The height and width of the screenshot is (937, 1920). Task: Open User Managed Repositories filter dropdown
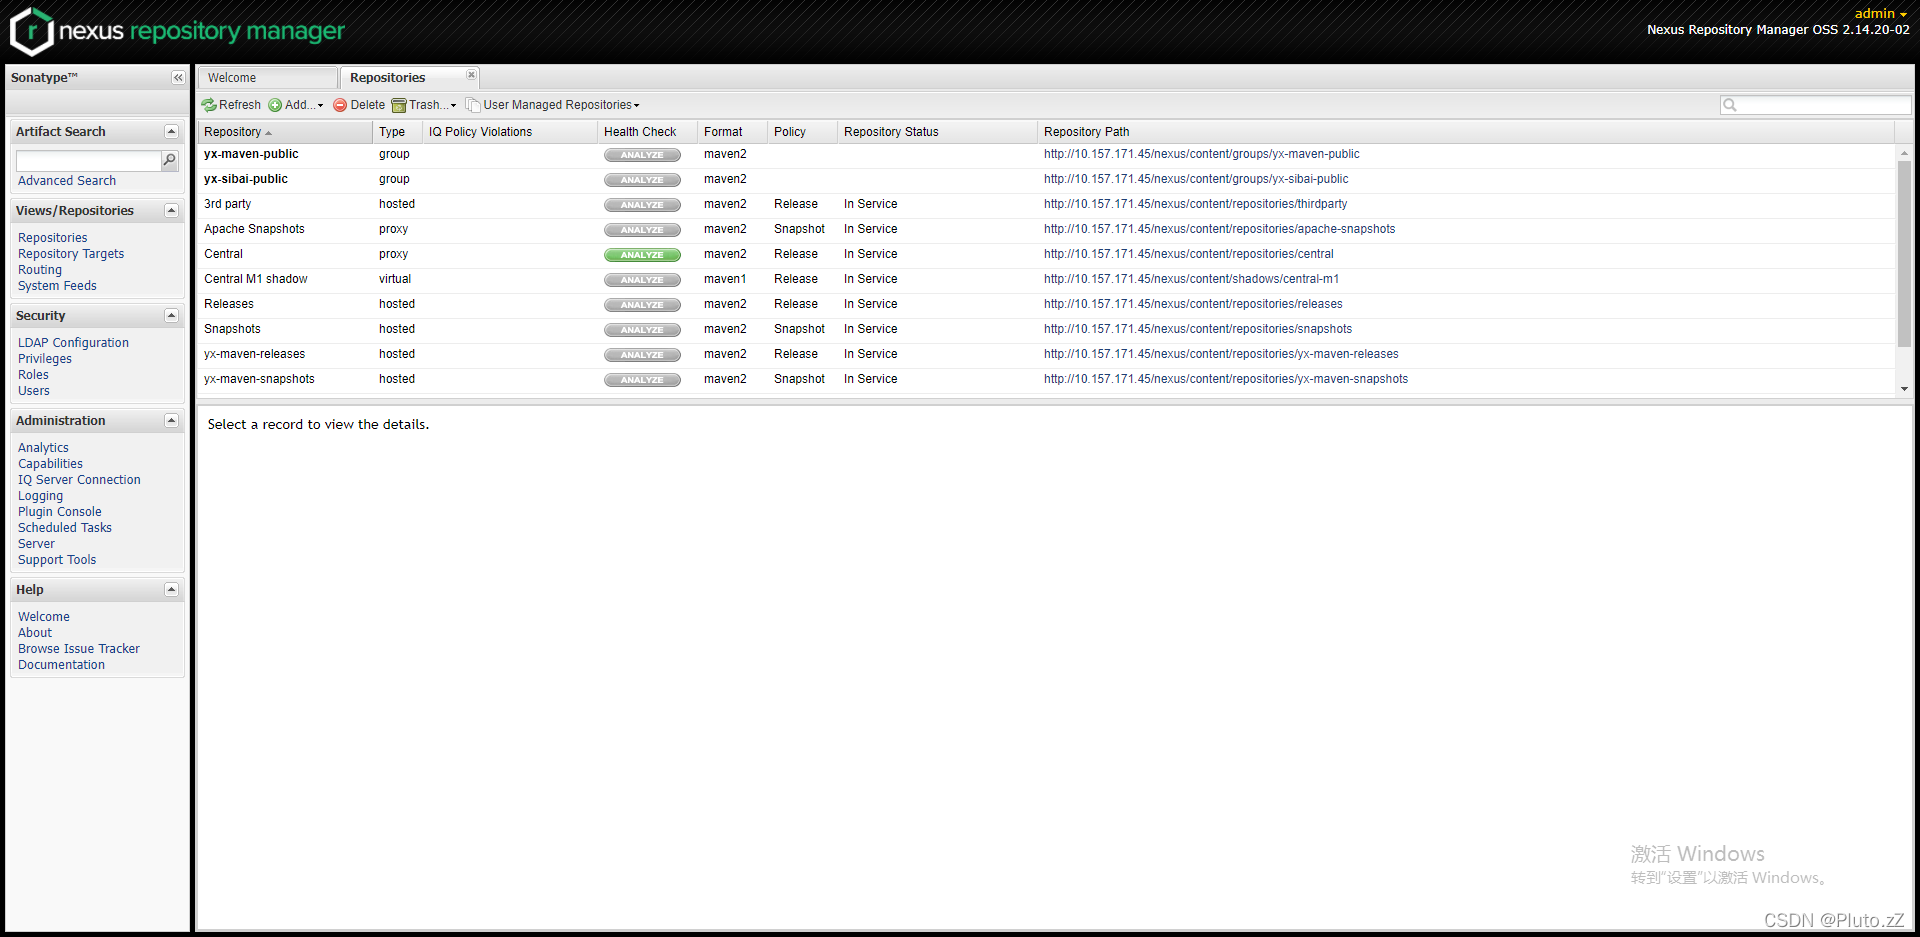pos(553,105)
